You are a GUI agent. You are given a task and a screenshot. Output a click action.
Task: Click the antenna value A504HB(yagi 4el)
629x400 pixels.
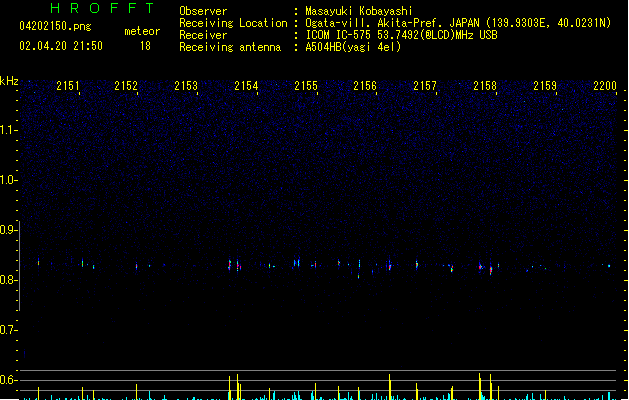(x=353, y=47)
